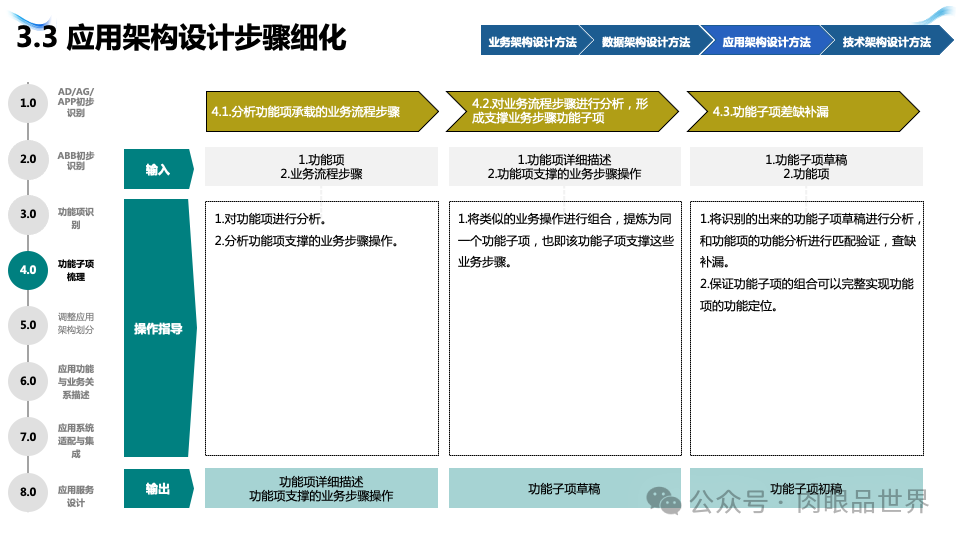
Task: Select the 应用服务设计 step label
Action: (x=76, y=496)
